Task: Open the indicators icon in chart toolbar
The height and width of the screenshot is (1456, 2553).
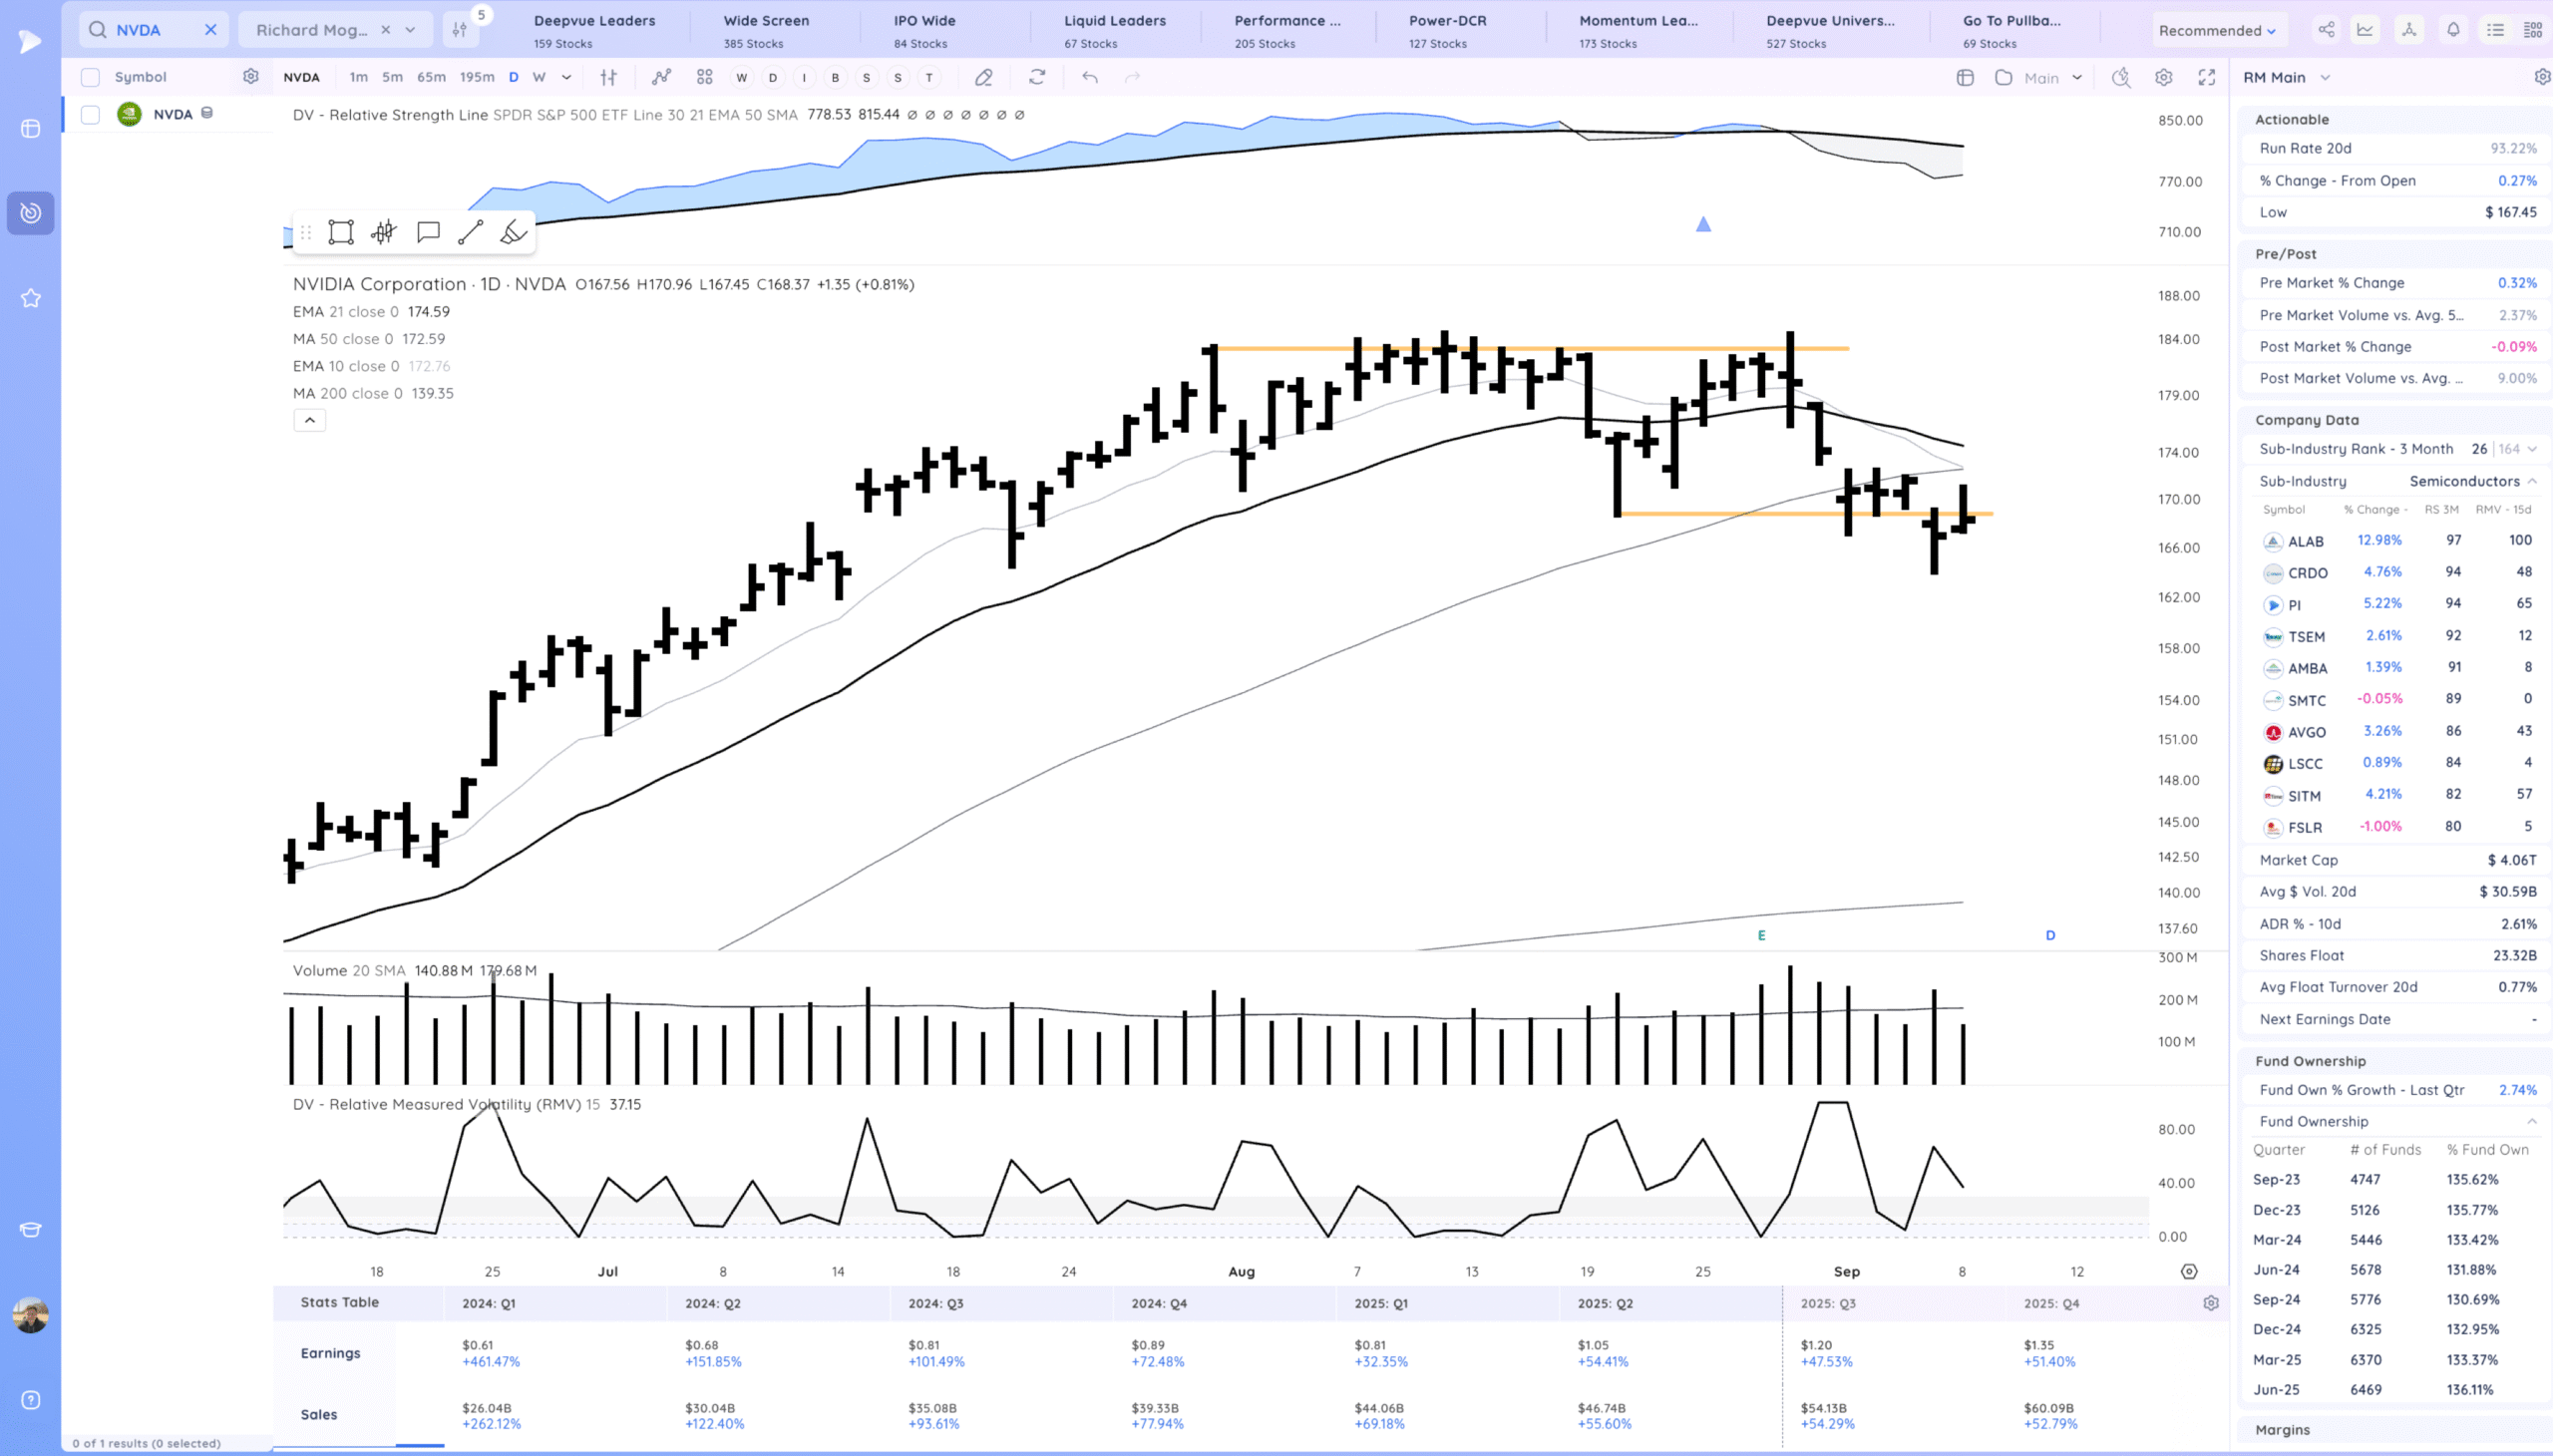Action: [x=661, y=77]
